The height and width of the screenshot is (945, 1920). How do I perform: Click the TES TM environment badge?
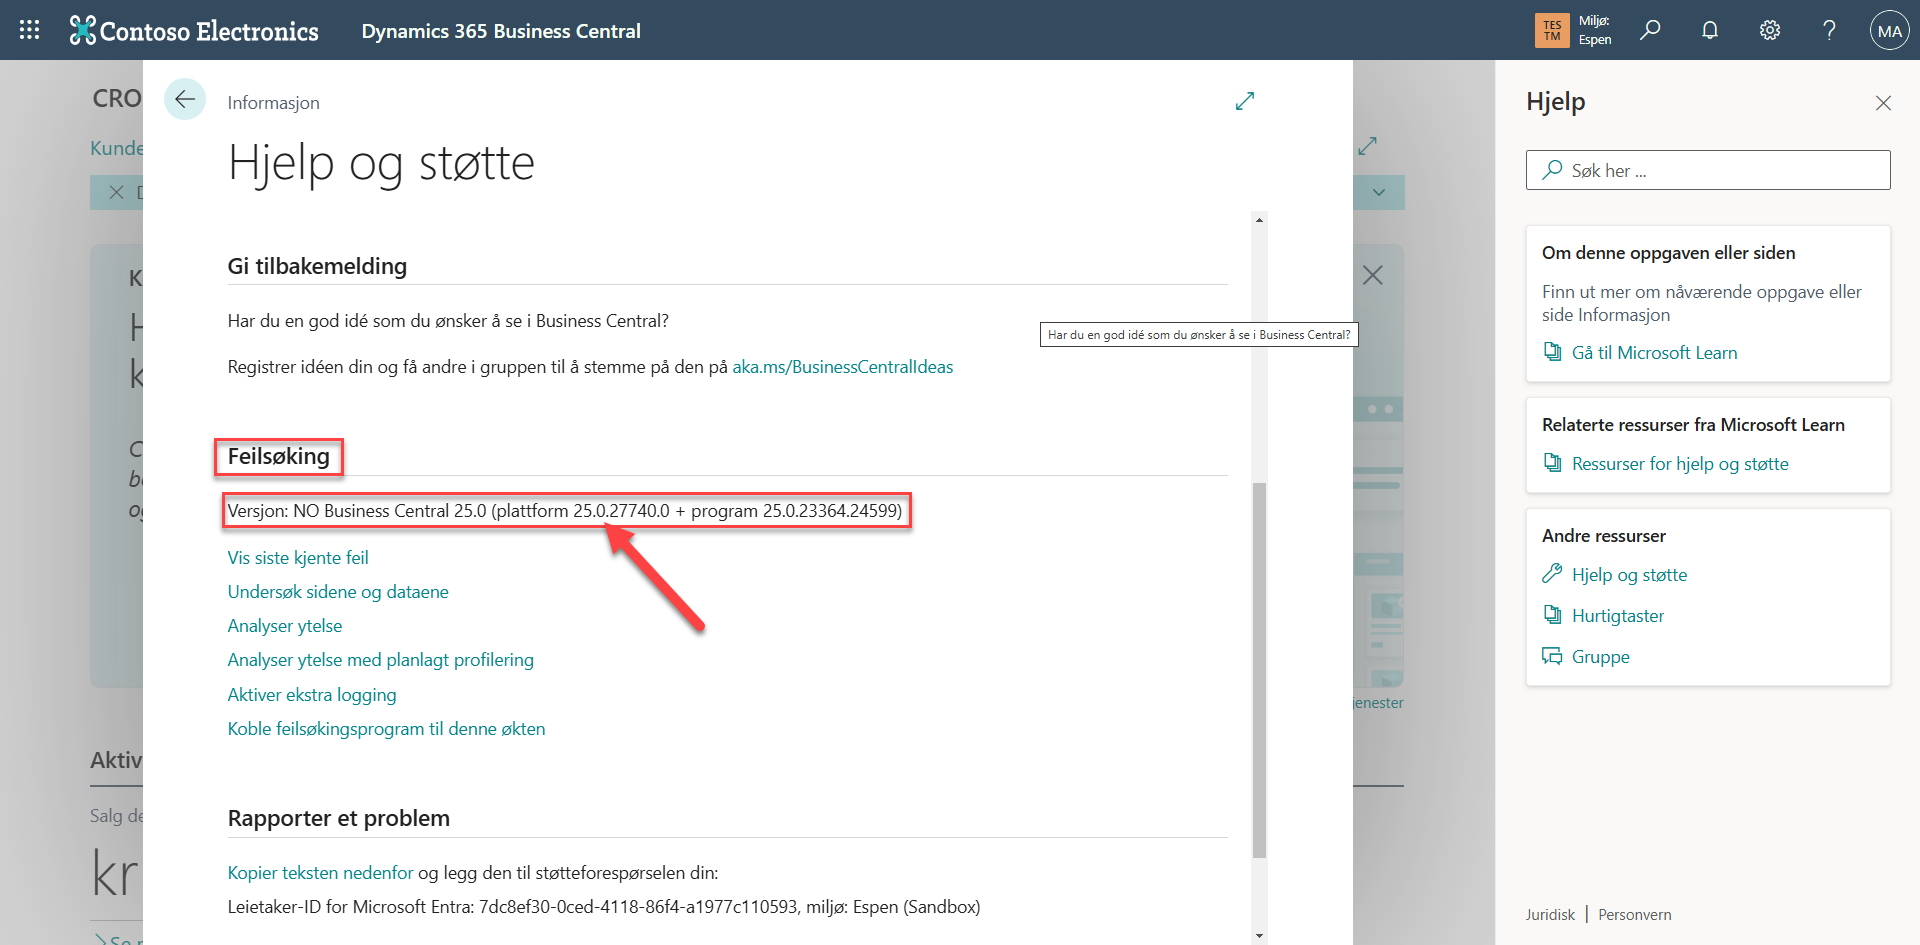1552,30
